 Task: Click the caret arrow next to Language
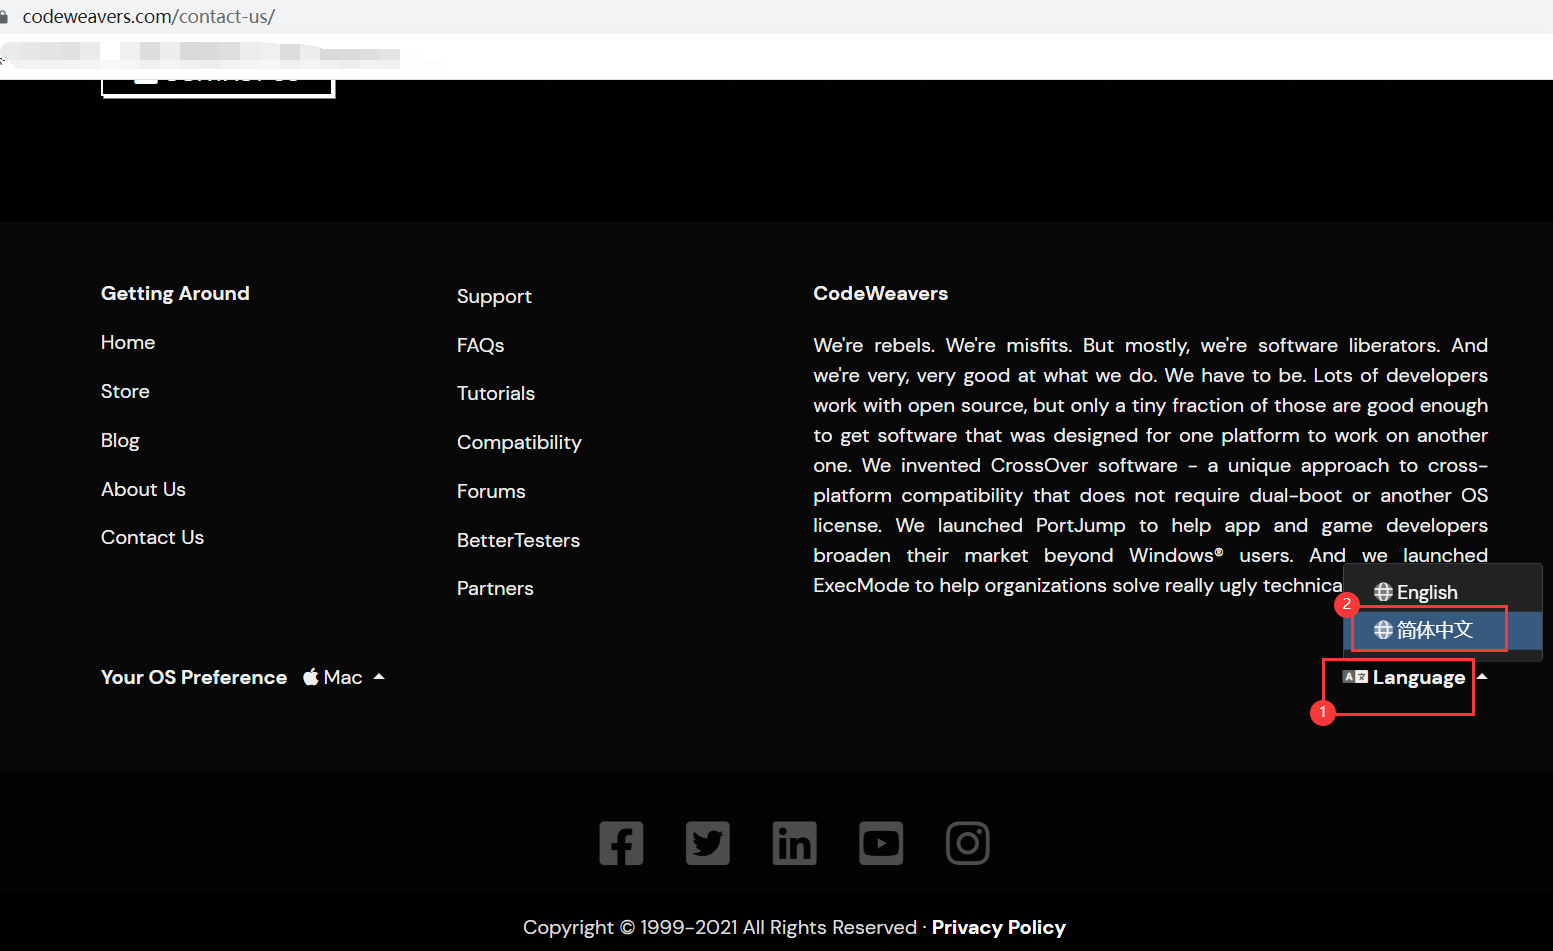tap(1483, 677)
